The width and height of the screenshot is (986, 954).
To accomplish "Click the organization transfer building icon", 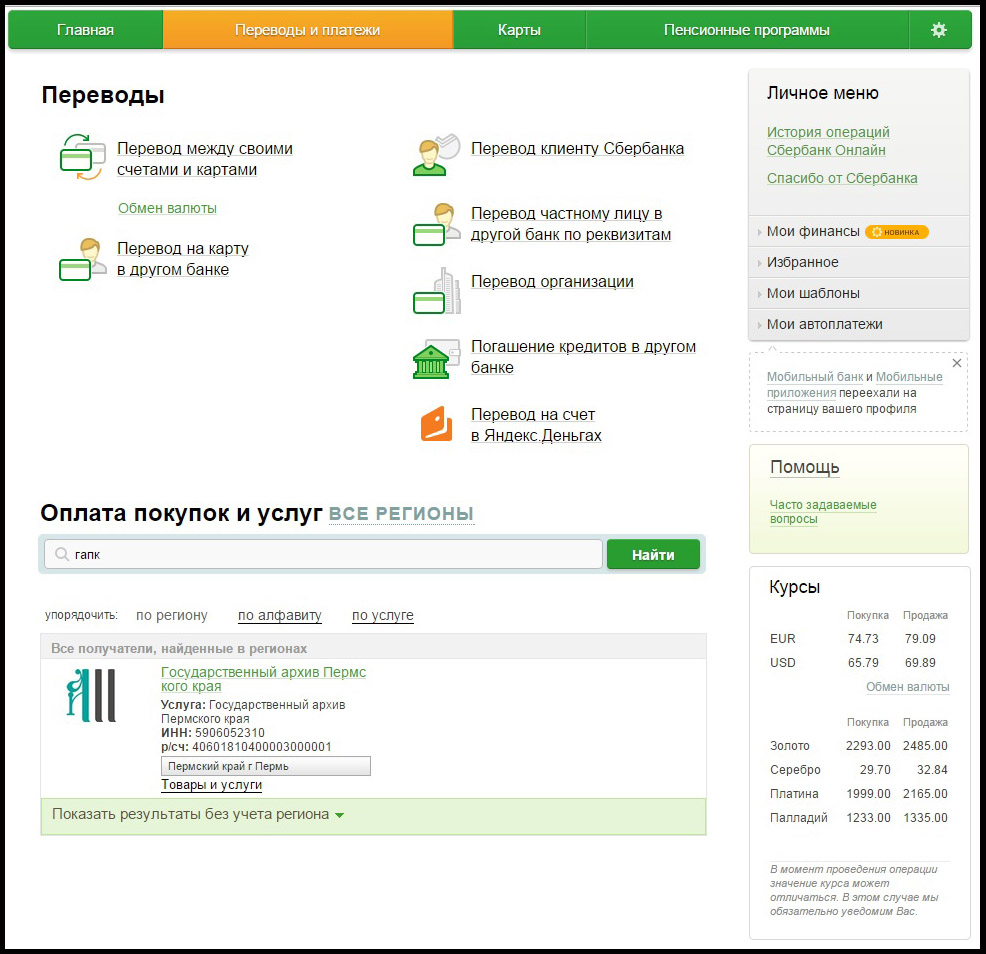I will (x=436, y=291).
